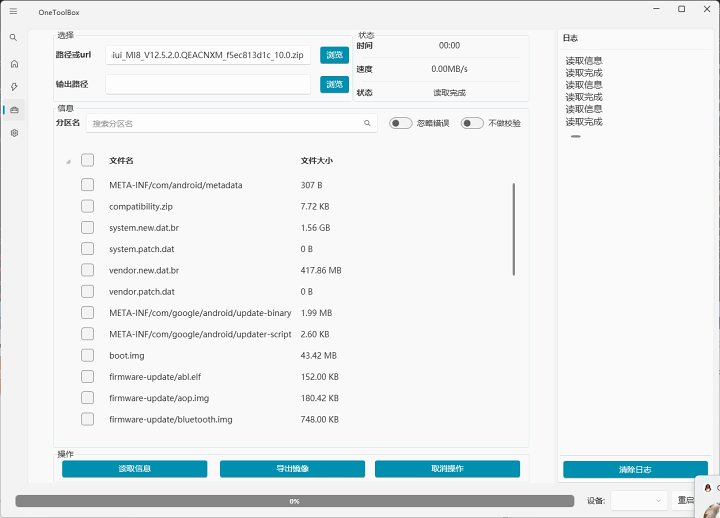
Task: Open the 设备 device dropdown
Action: click(x=639, y=500)
